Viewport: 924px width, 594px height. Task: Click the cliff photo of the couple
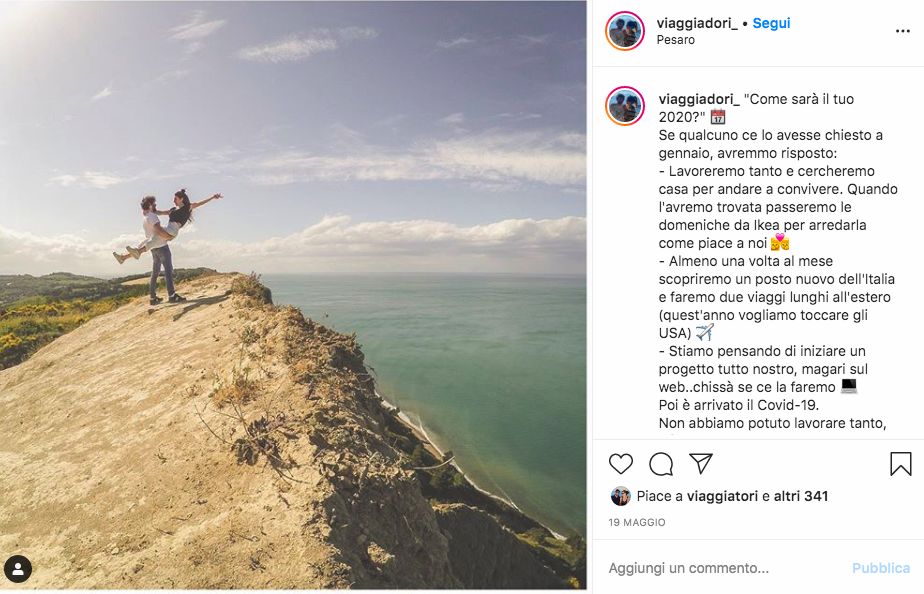point(293,295)
